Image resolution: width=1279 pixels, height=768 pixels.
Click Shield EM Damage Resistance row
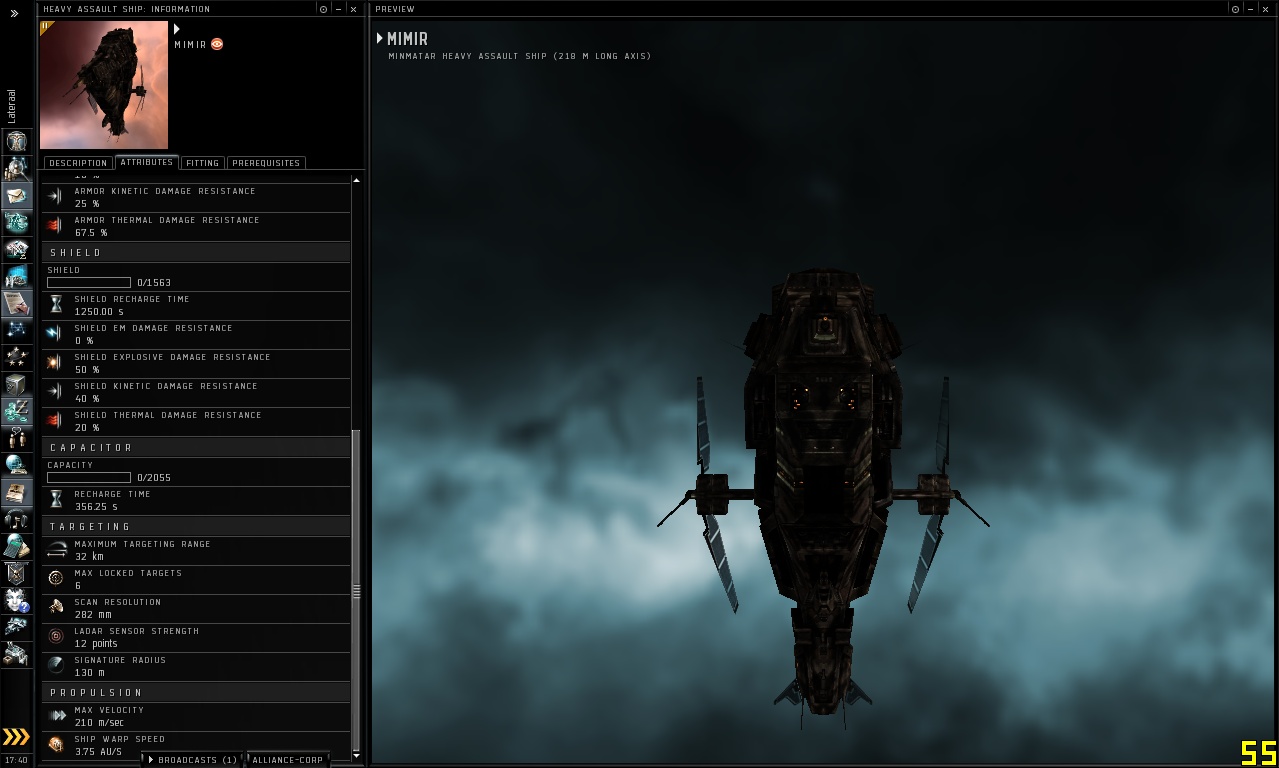point(196,334)
